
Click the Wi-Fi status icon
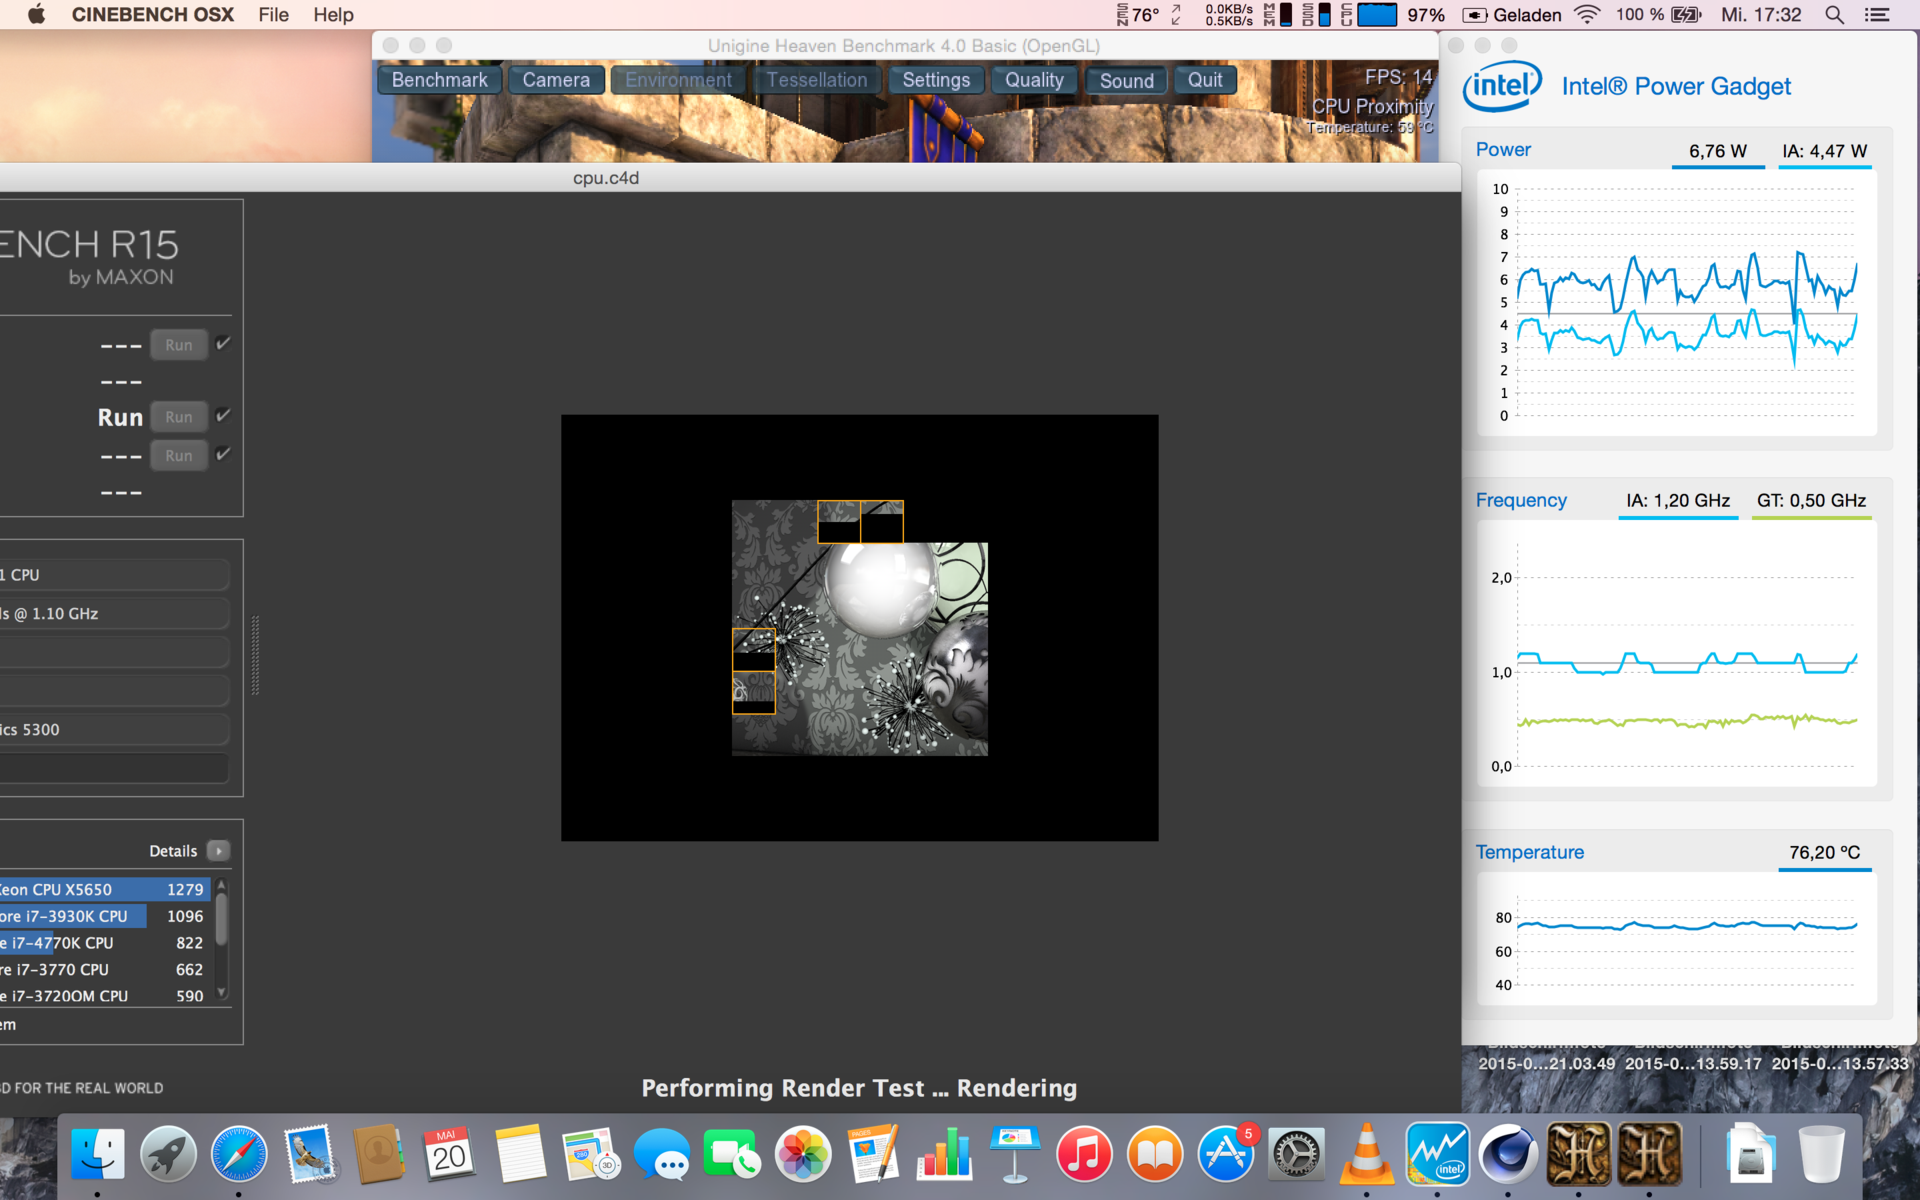click(x=1586, y=15)
